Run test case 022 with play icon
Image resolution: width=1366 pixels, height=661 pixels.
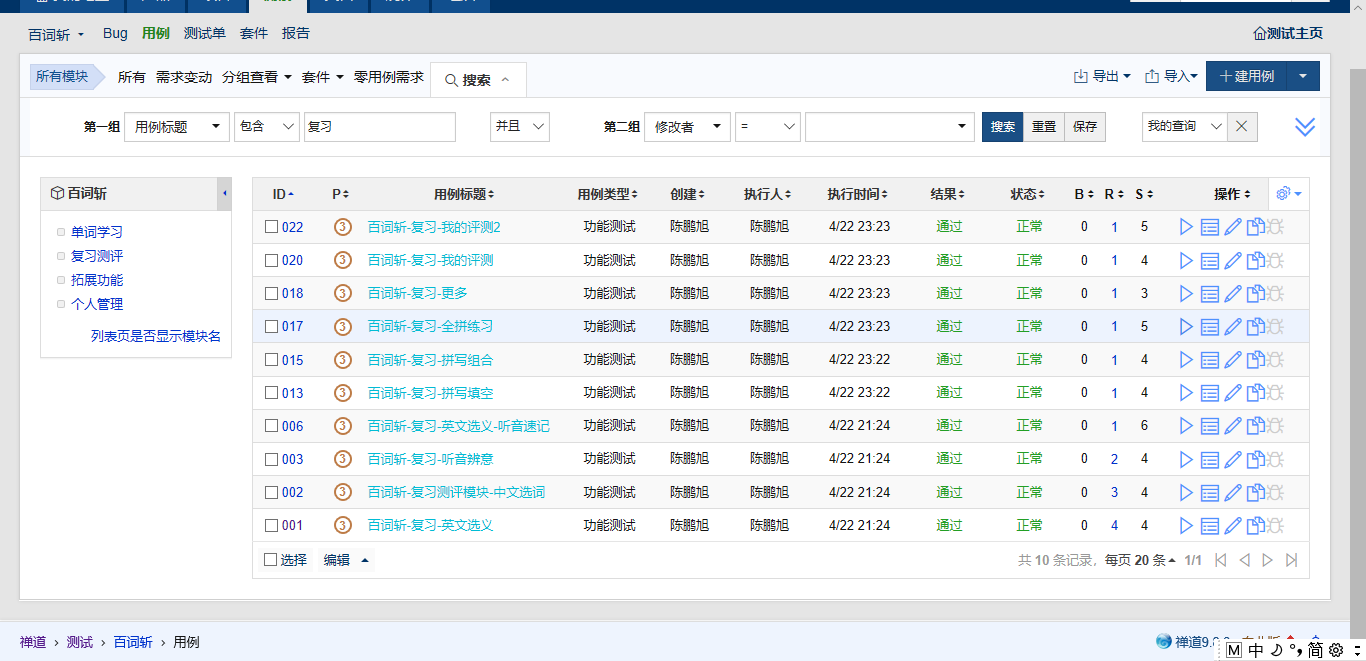pos(1187,227)
